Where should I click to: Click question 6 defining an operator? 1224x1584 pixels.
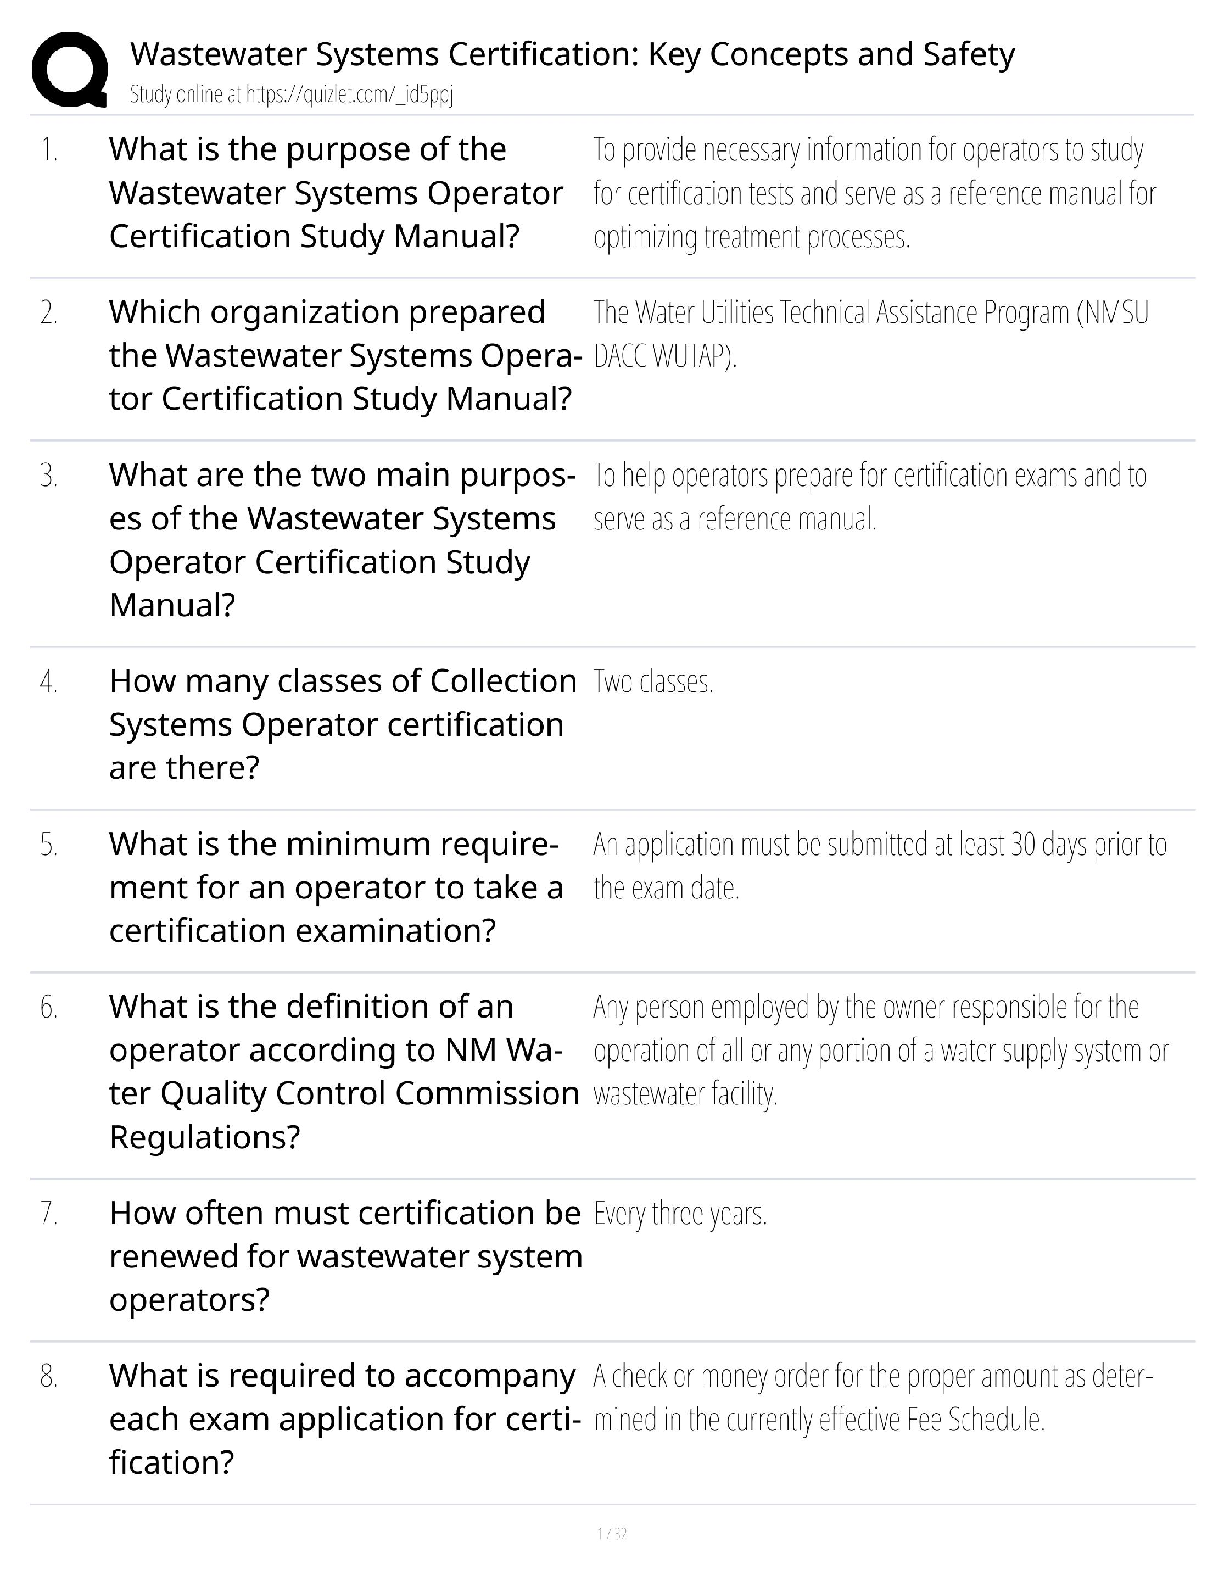344,1071
